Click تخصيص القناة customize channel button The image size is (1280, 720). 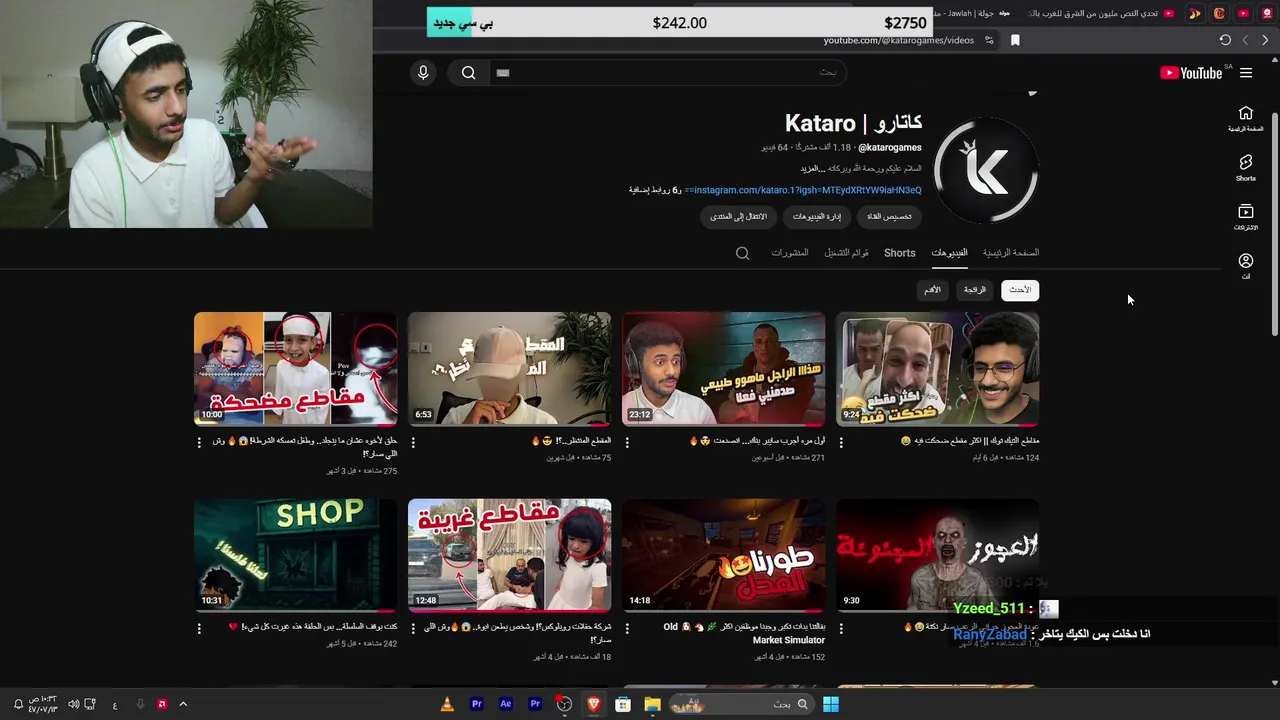(x=889, y=216)
